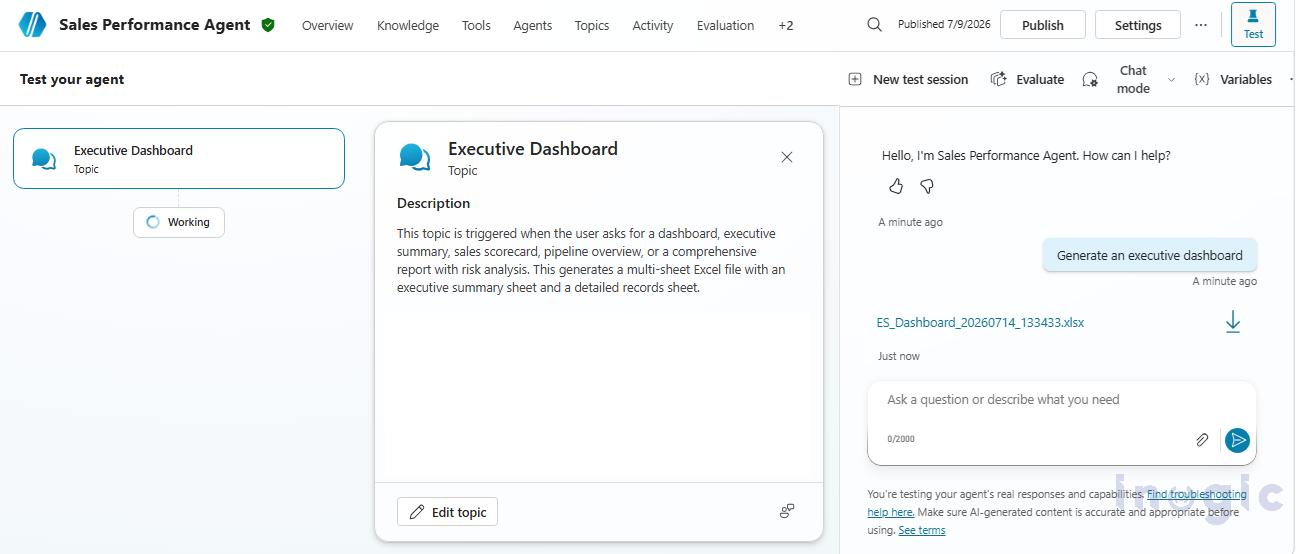This screenshot has height=554, width=1297.
Task: Select the Executive Dashboard topic node
Action: (179, 158)
